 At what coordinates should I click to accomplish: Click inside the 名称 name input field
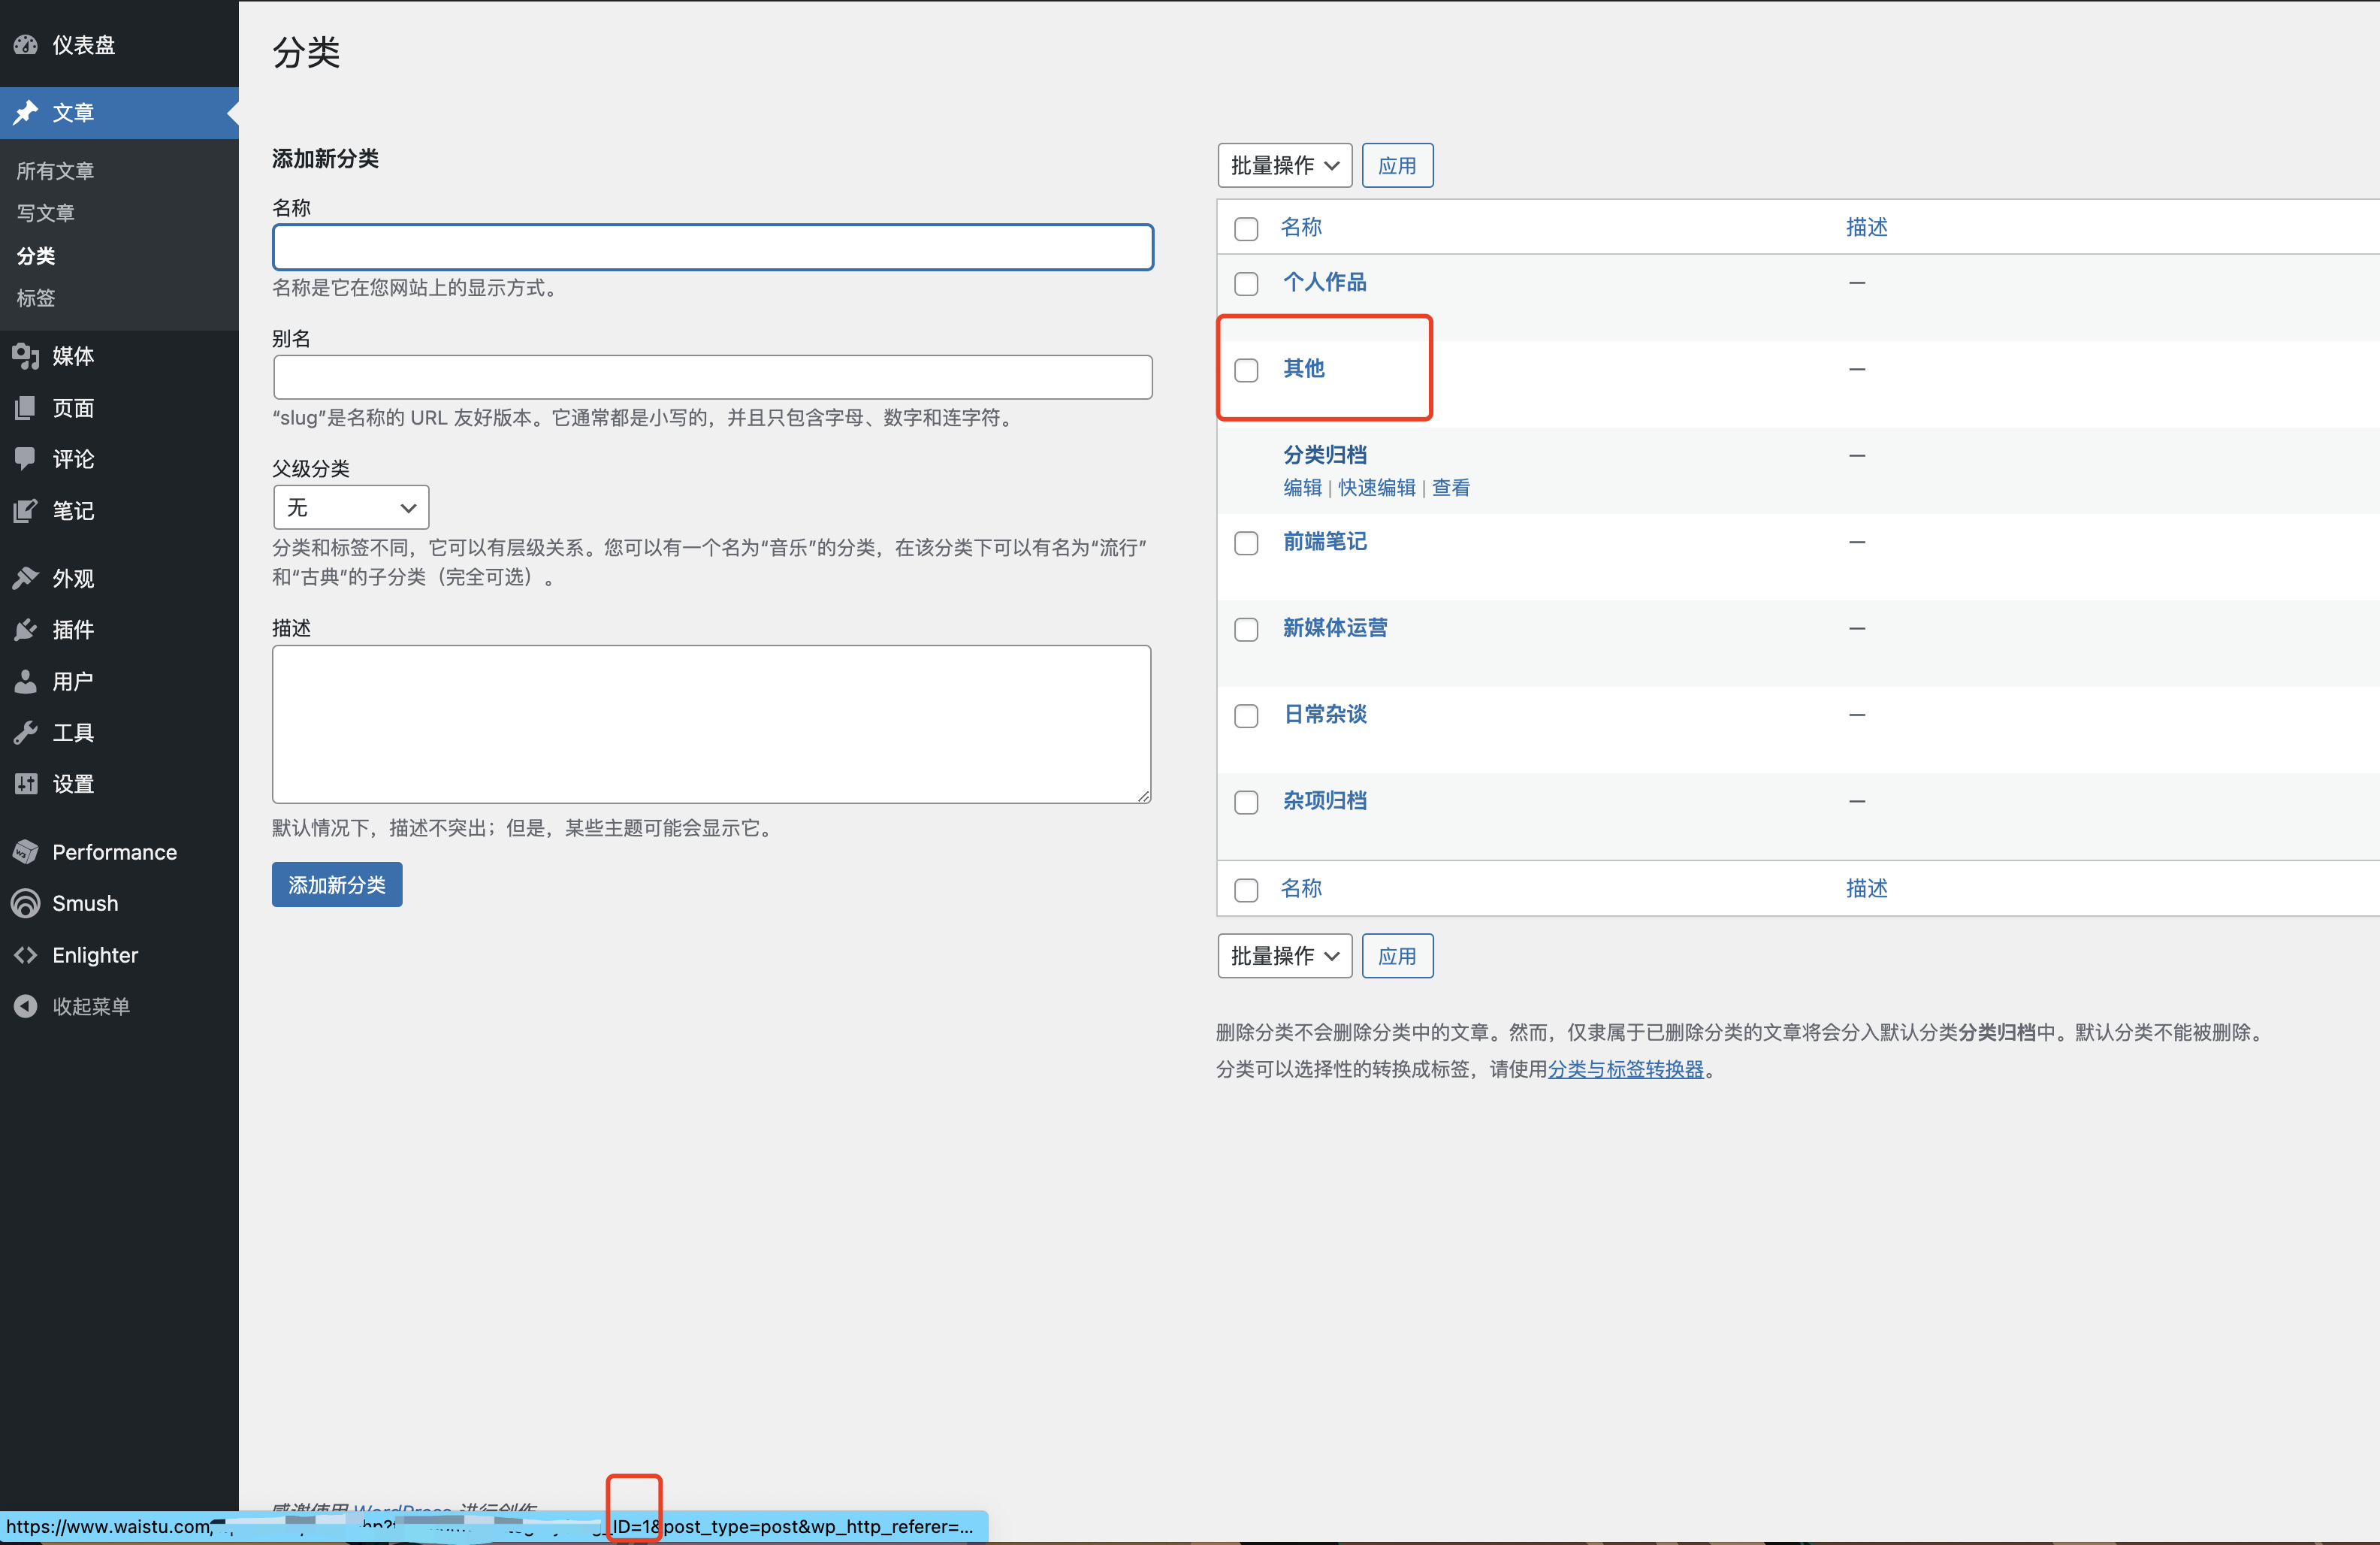712,247
